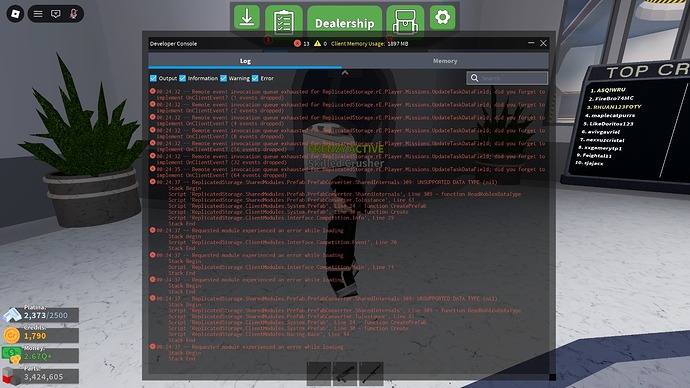Uncheck the Error filter checkbox
The height and width of the screenshot is (388, 690).
[255, 78]
